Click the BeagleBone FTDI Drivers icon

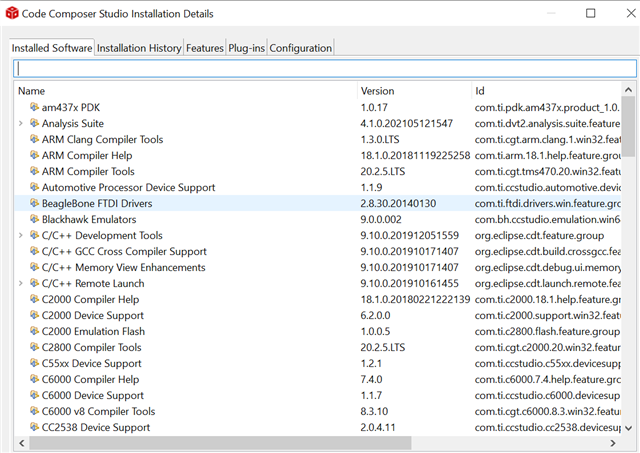[34, 203]
